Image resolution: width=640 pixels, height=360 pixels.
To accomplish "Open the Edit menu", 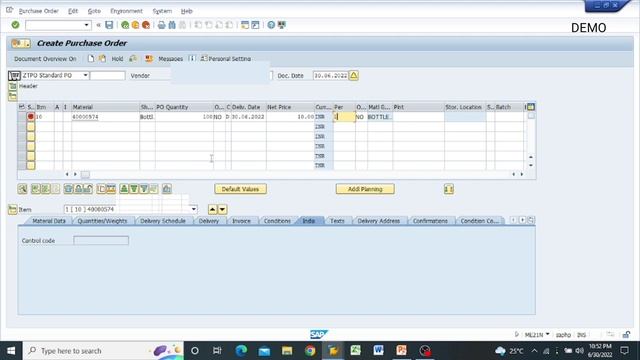I will click(73, 11).
